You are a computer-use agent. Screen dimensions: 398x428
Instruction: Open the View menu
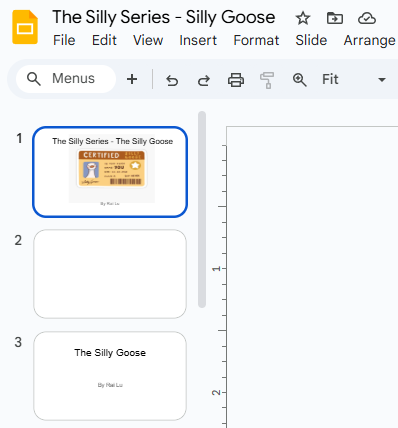(148, 40)
